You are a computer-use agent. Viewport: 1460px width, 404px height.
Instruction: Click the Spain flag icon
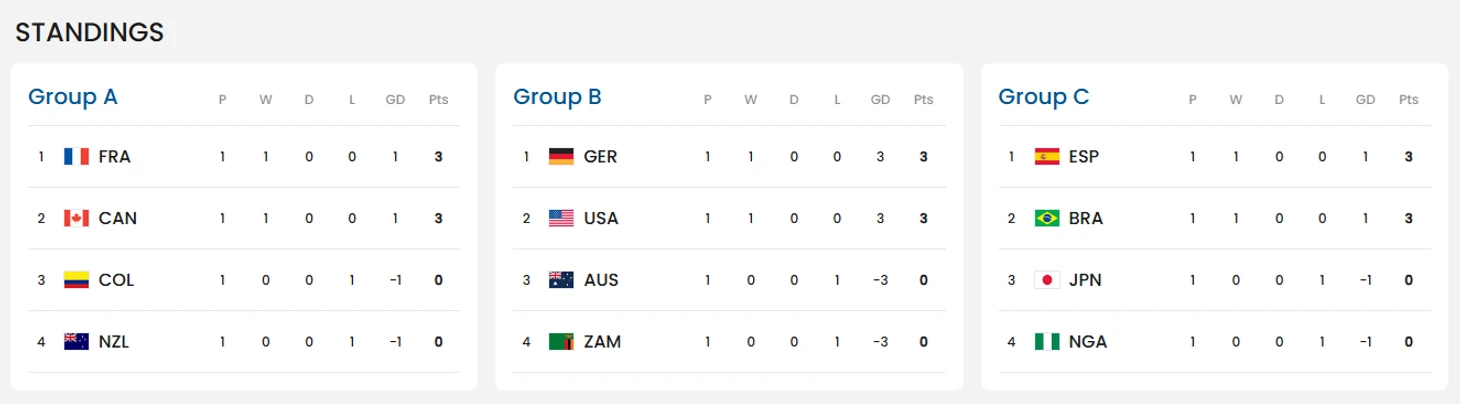1047,156
